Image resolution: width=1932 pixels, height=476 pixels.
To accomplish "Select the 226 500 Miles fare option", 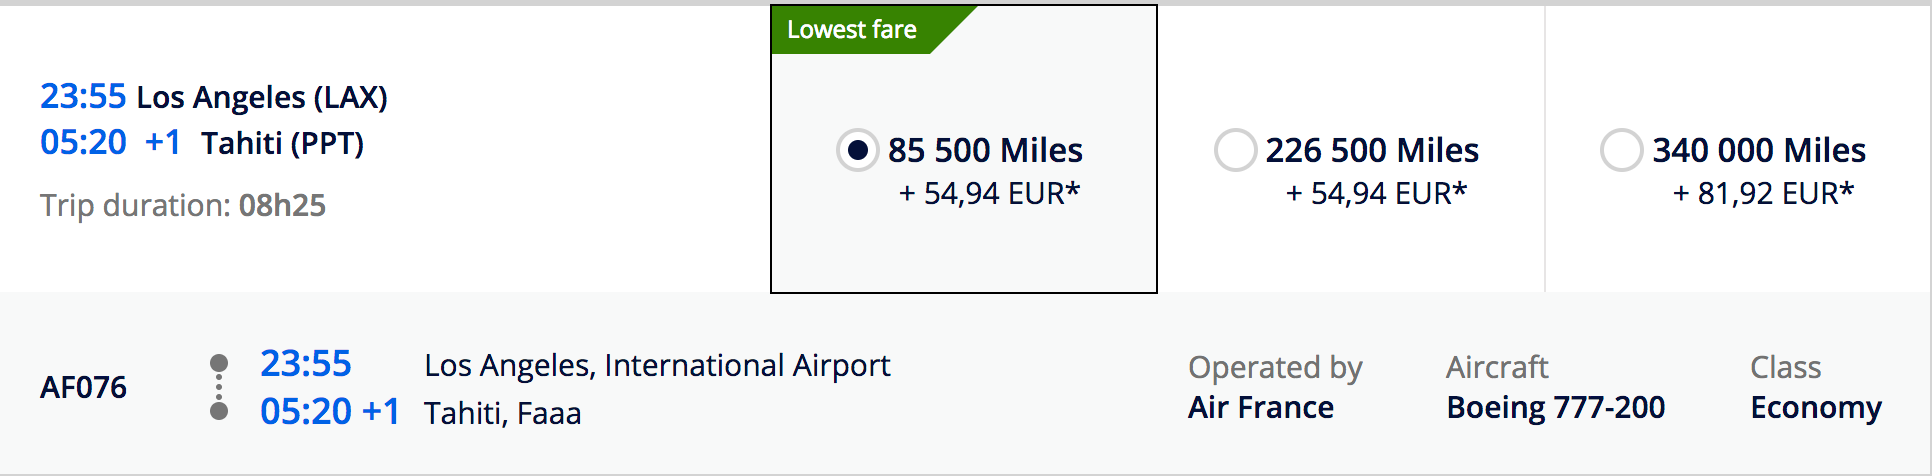I will click(1235, 150).
